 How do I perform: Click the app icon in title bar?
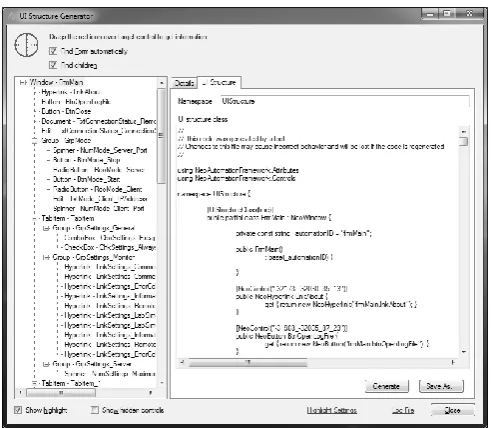[12, 16]
